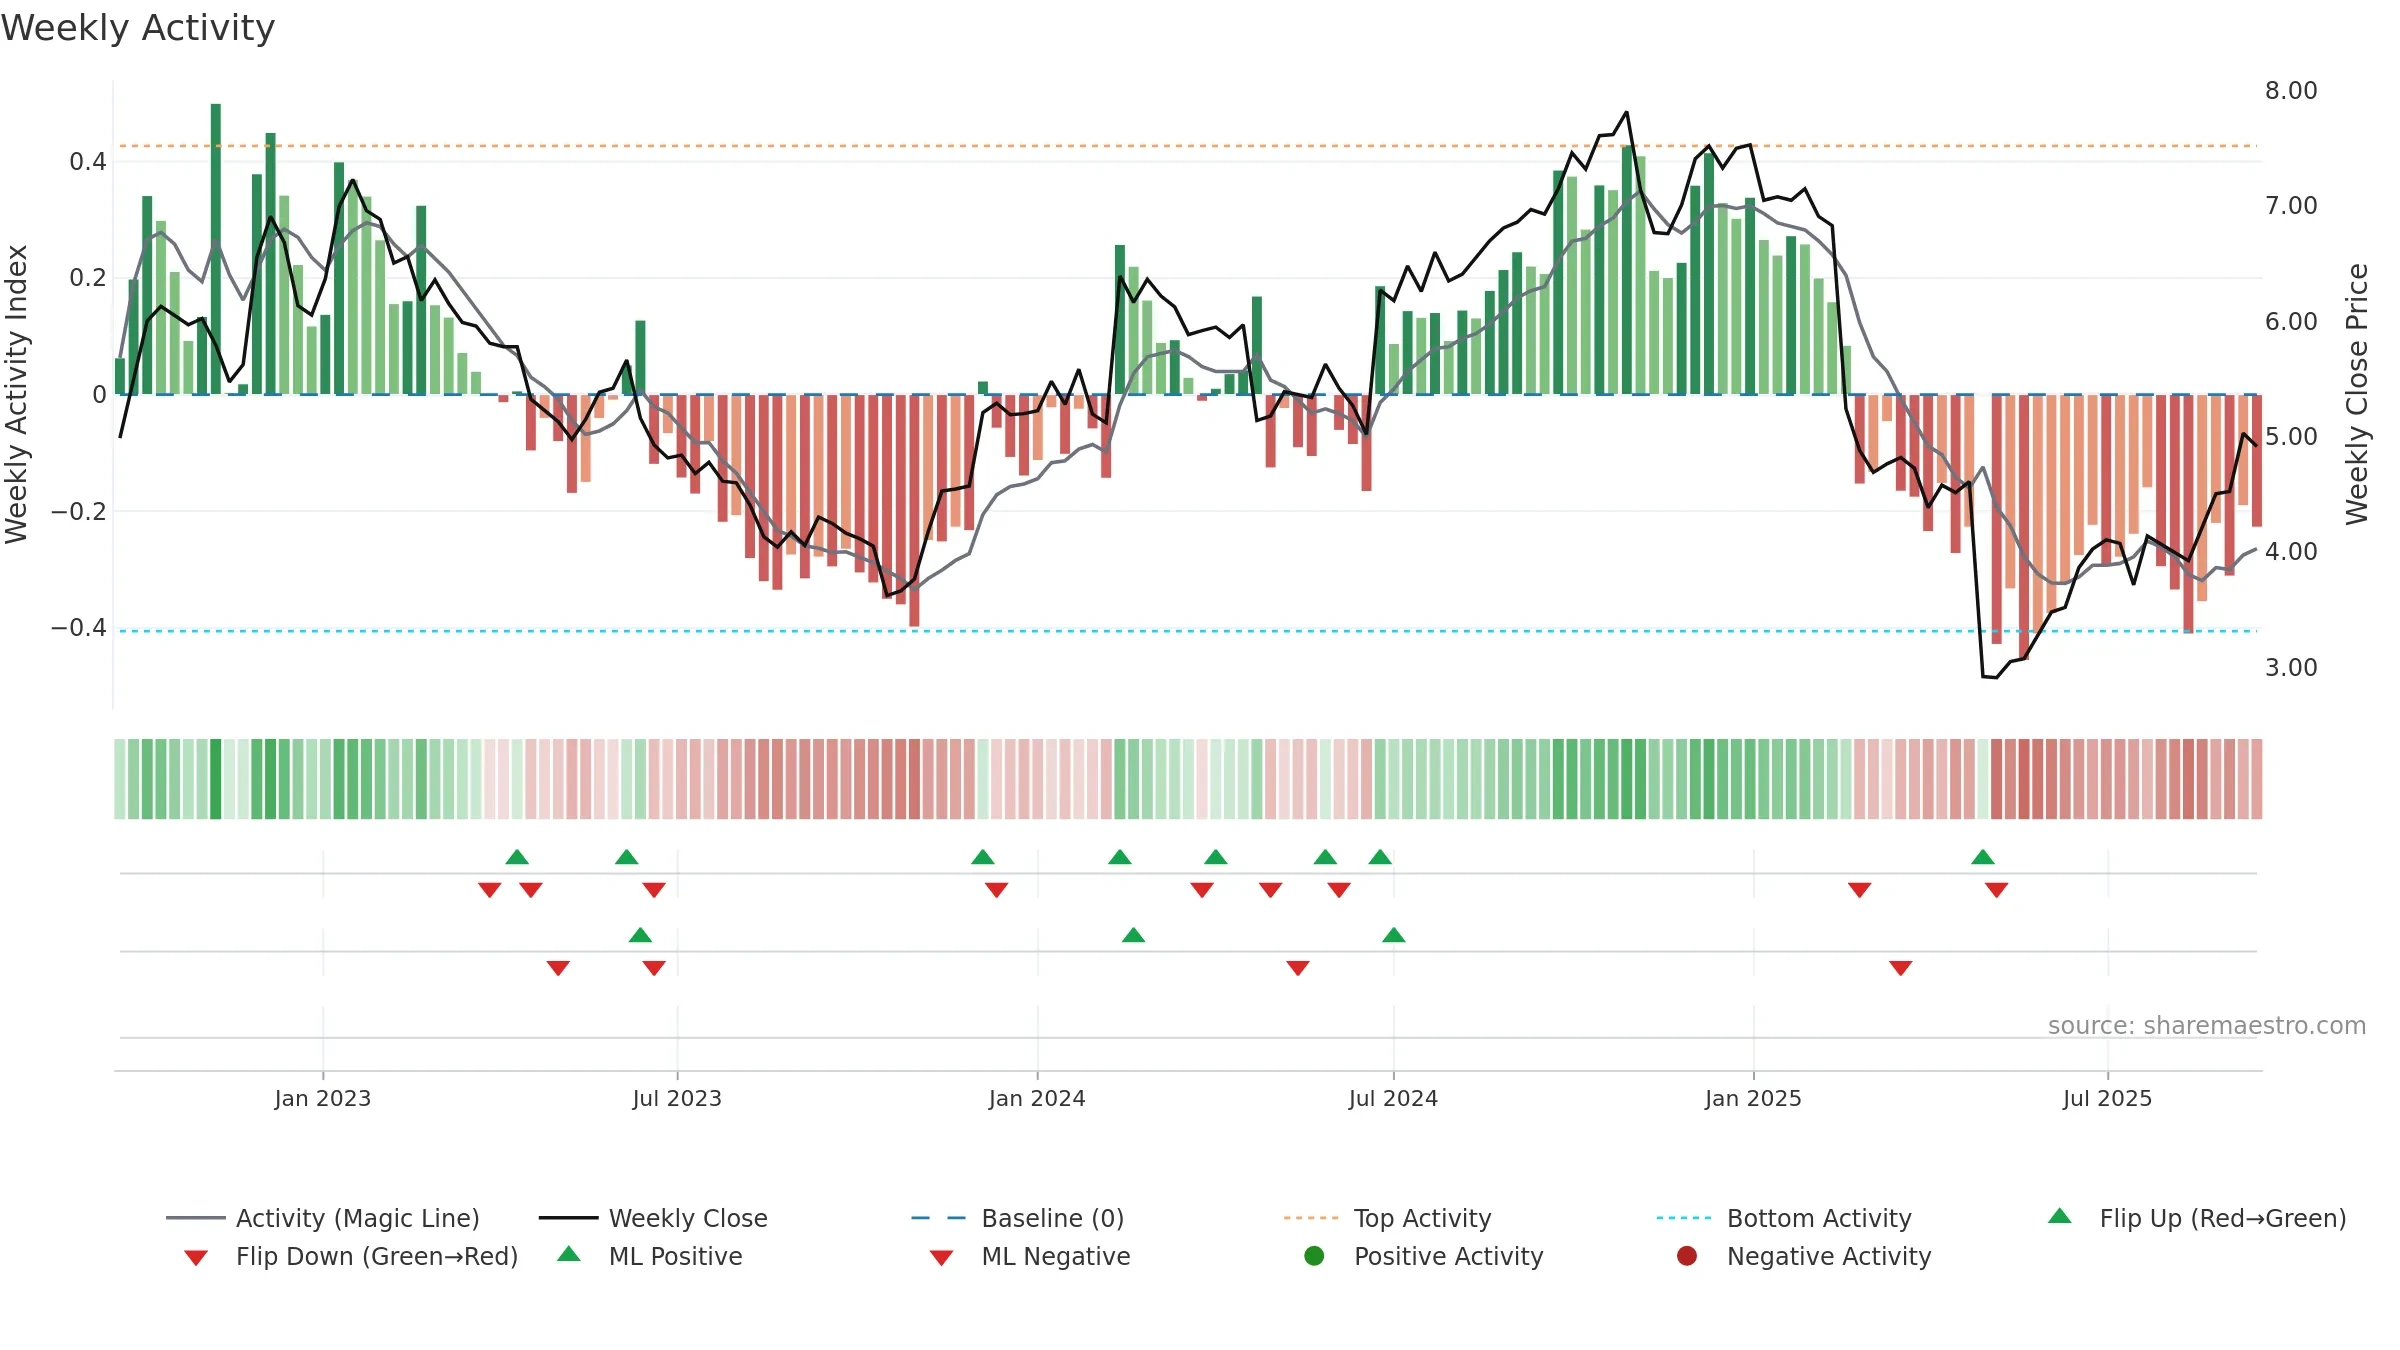Image resolution: width=2400 pixels, height=1350 pixels.
Task: Click the last flip-down marker before Jul 2025
Action: point(1997,890)
